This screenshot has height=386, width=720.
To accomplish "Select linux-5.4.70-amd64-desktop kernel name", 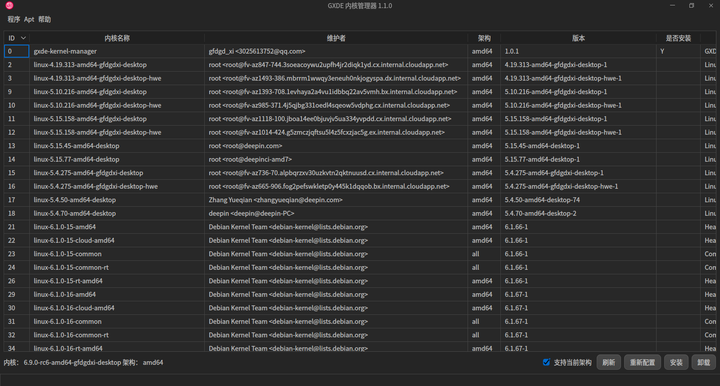I will (x=74, y=213).
